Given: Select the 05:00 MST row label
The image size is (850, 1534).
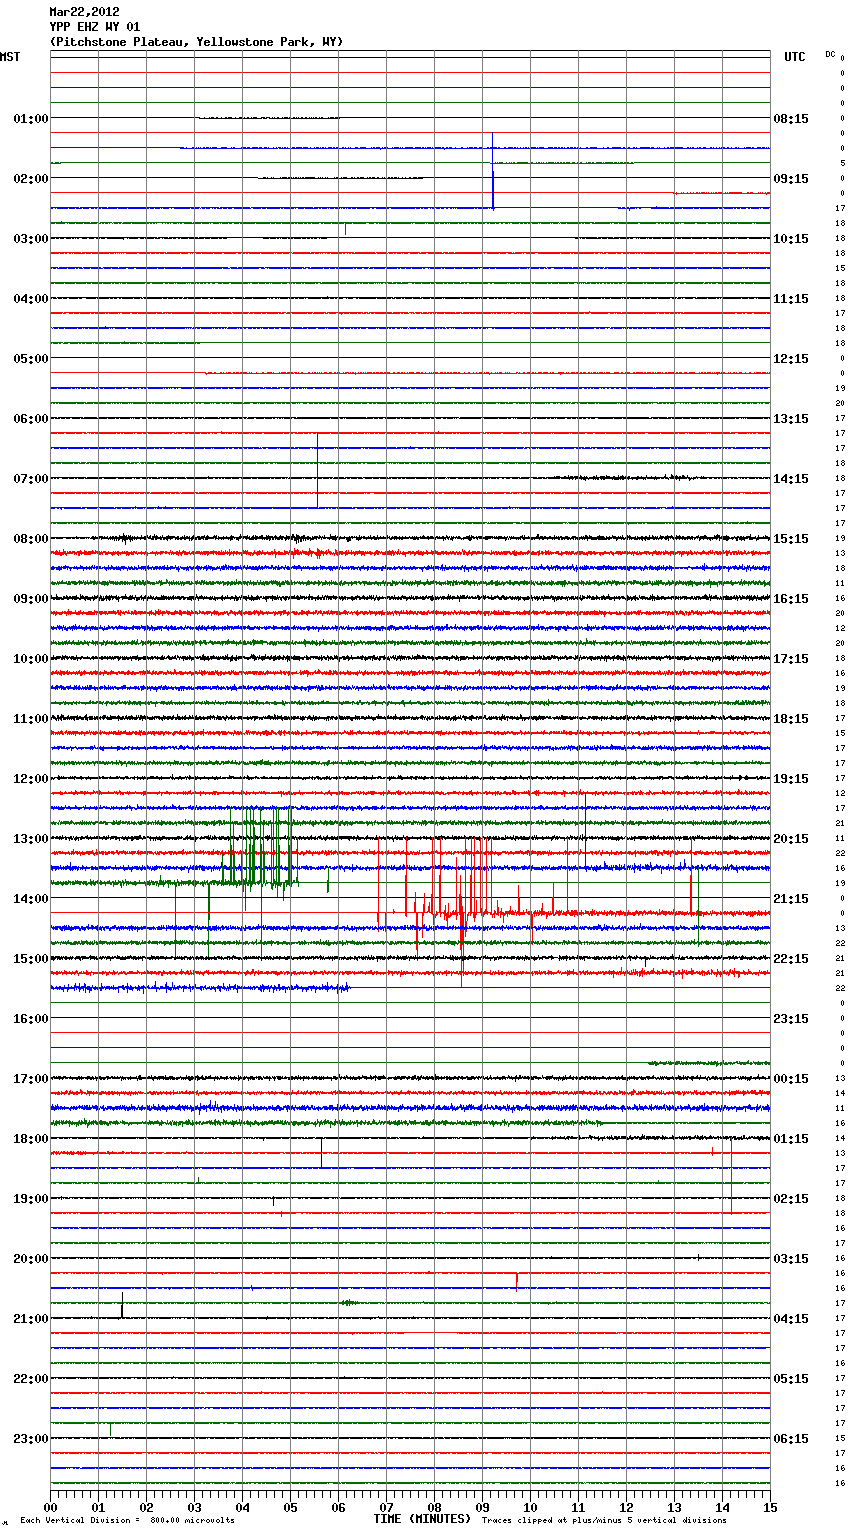Looking at the screenshot, I should (x=31, y=359).
